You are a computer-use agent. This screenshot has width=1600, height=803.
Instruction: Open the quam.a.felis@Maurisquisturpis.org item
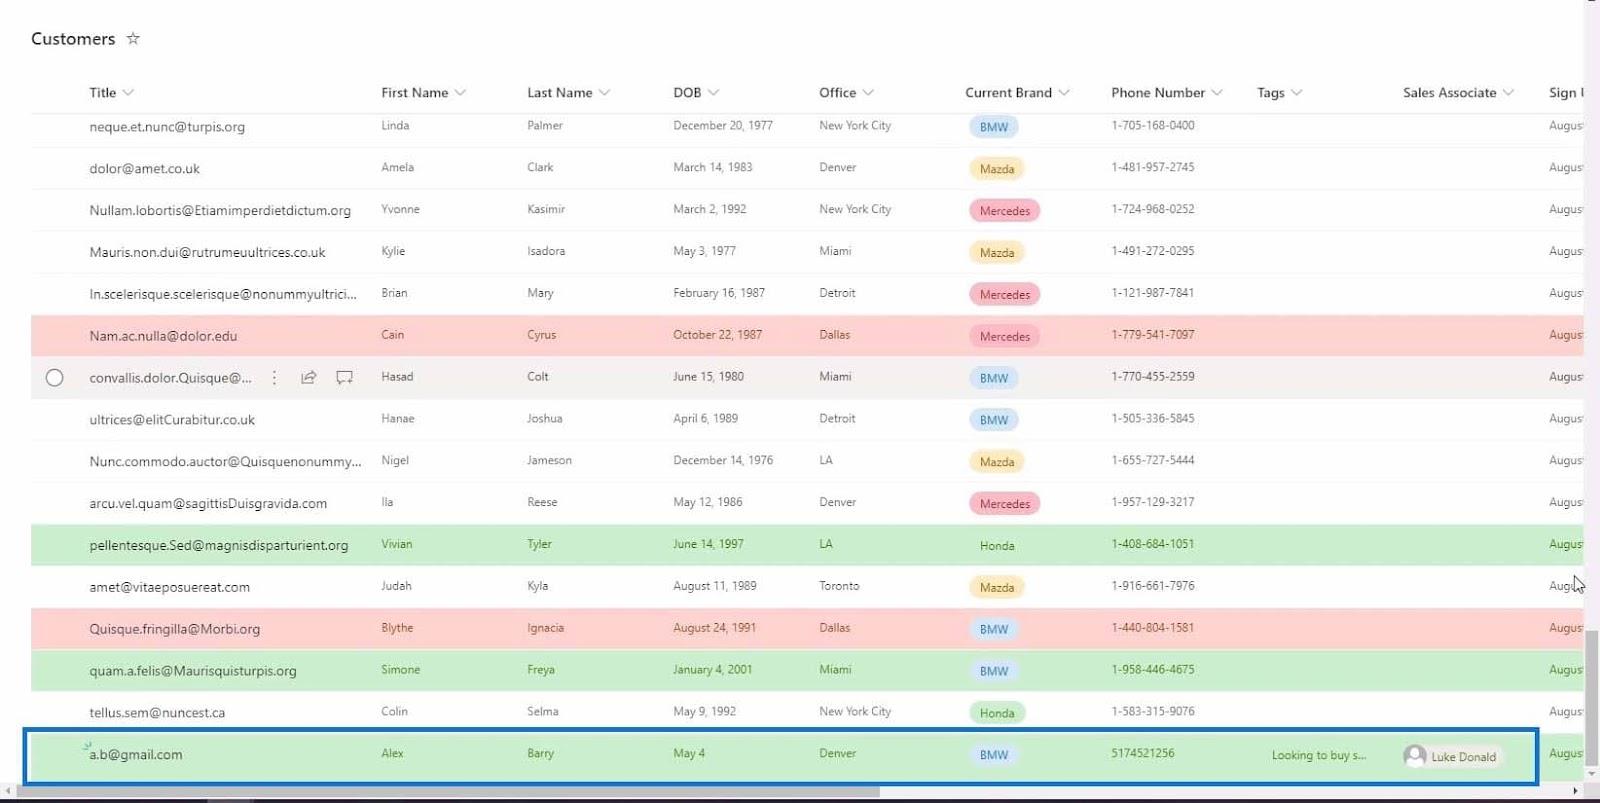pyautogui.click(x=193, y=671)
